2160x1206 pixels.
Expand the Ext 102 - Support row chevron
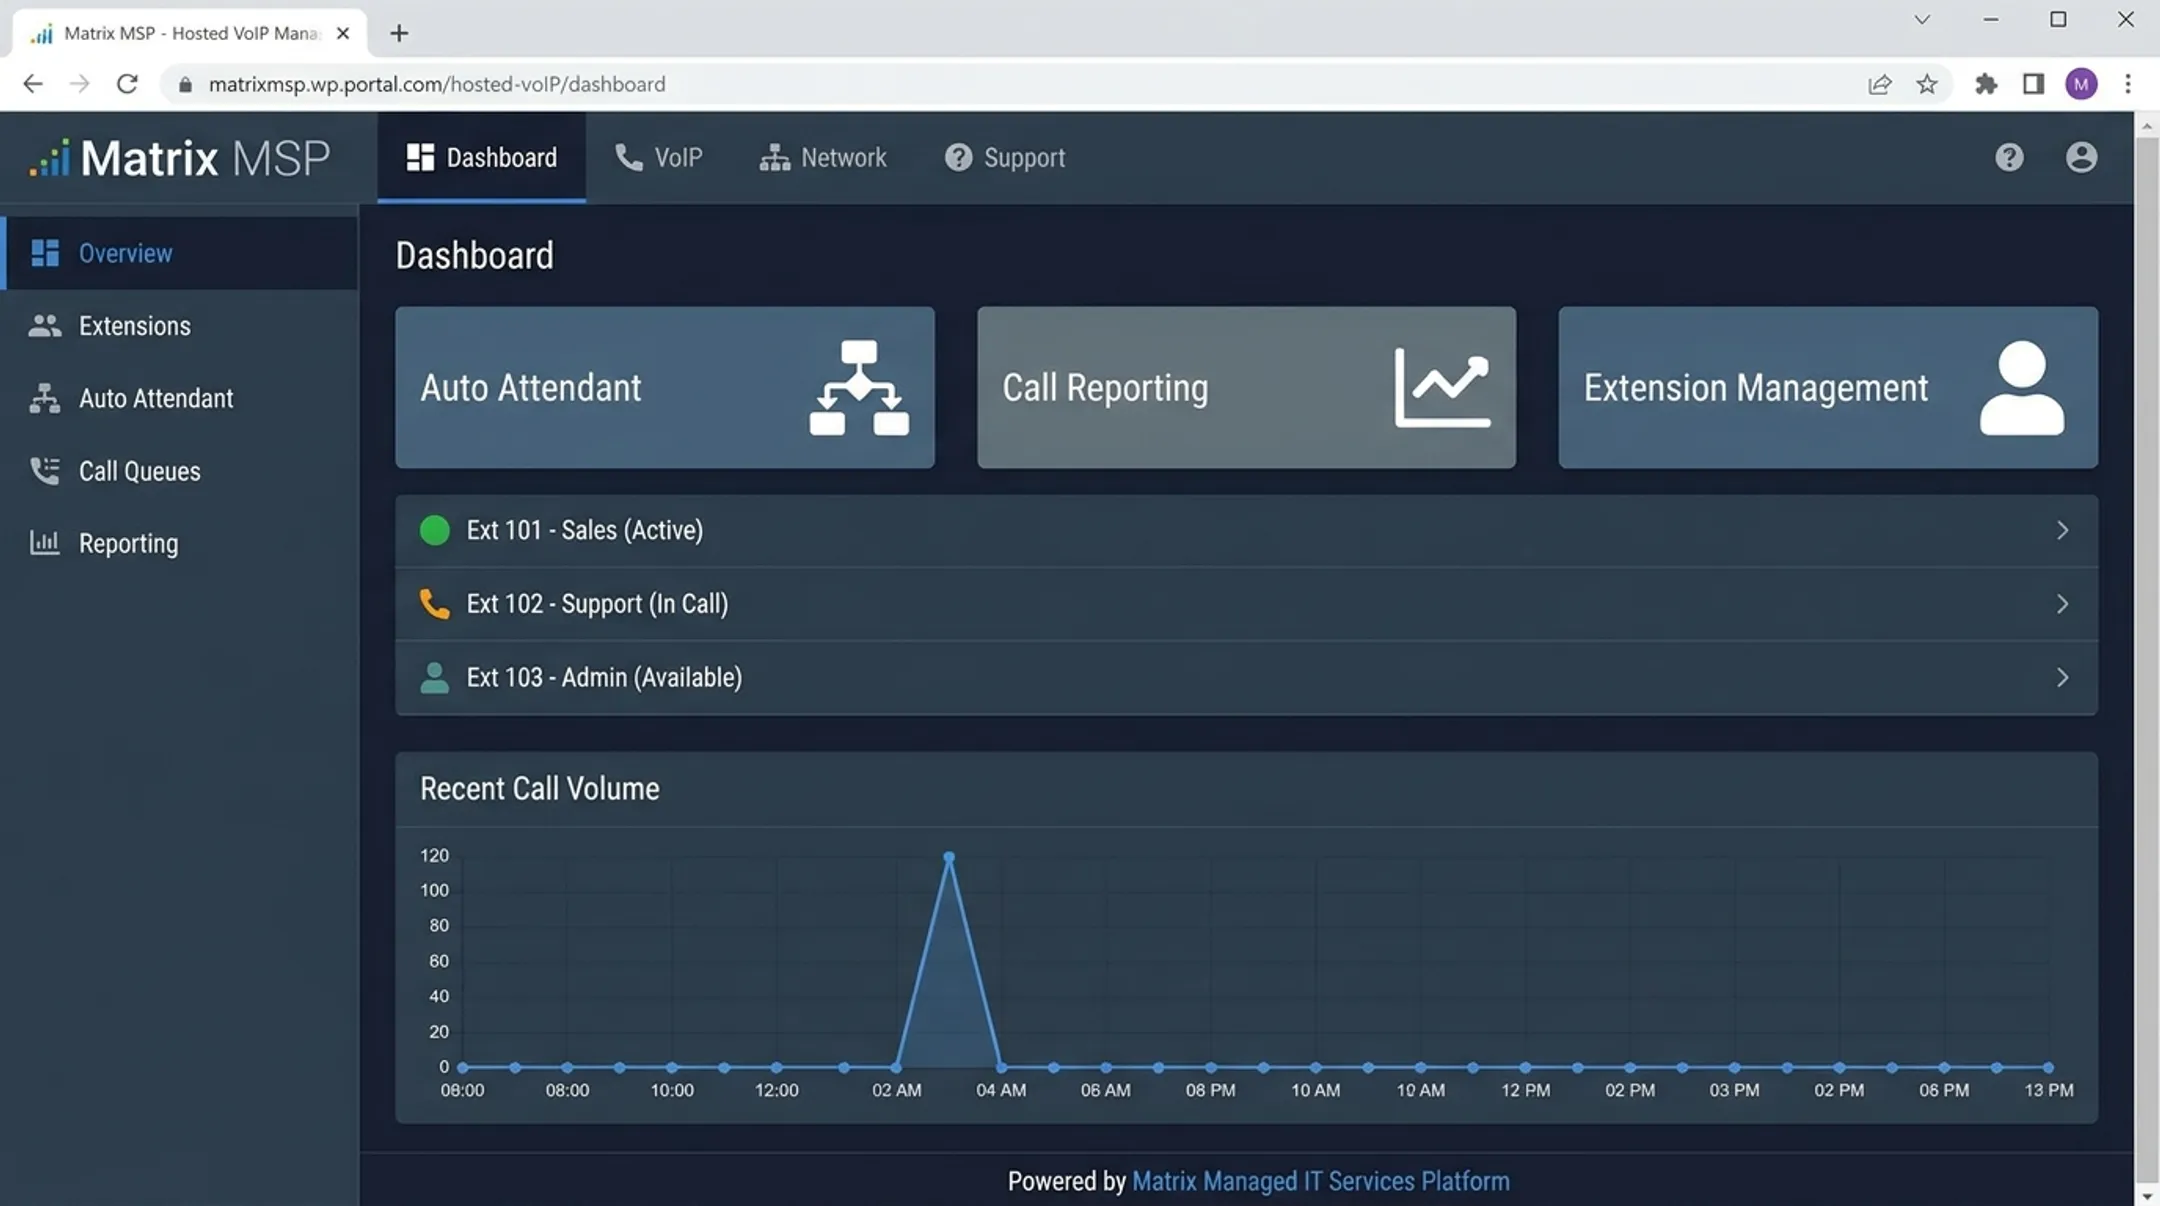click(x=2062, y=604)
